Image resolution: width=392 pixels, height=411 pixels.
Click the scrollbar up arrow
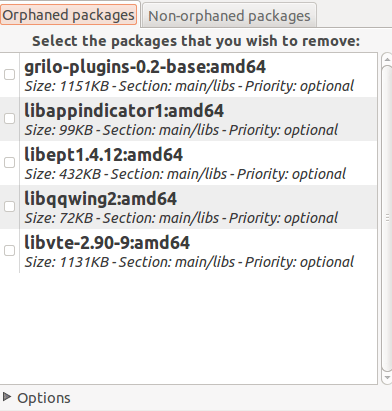click(387, 59)
